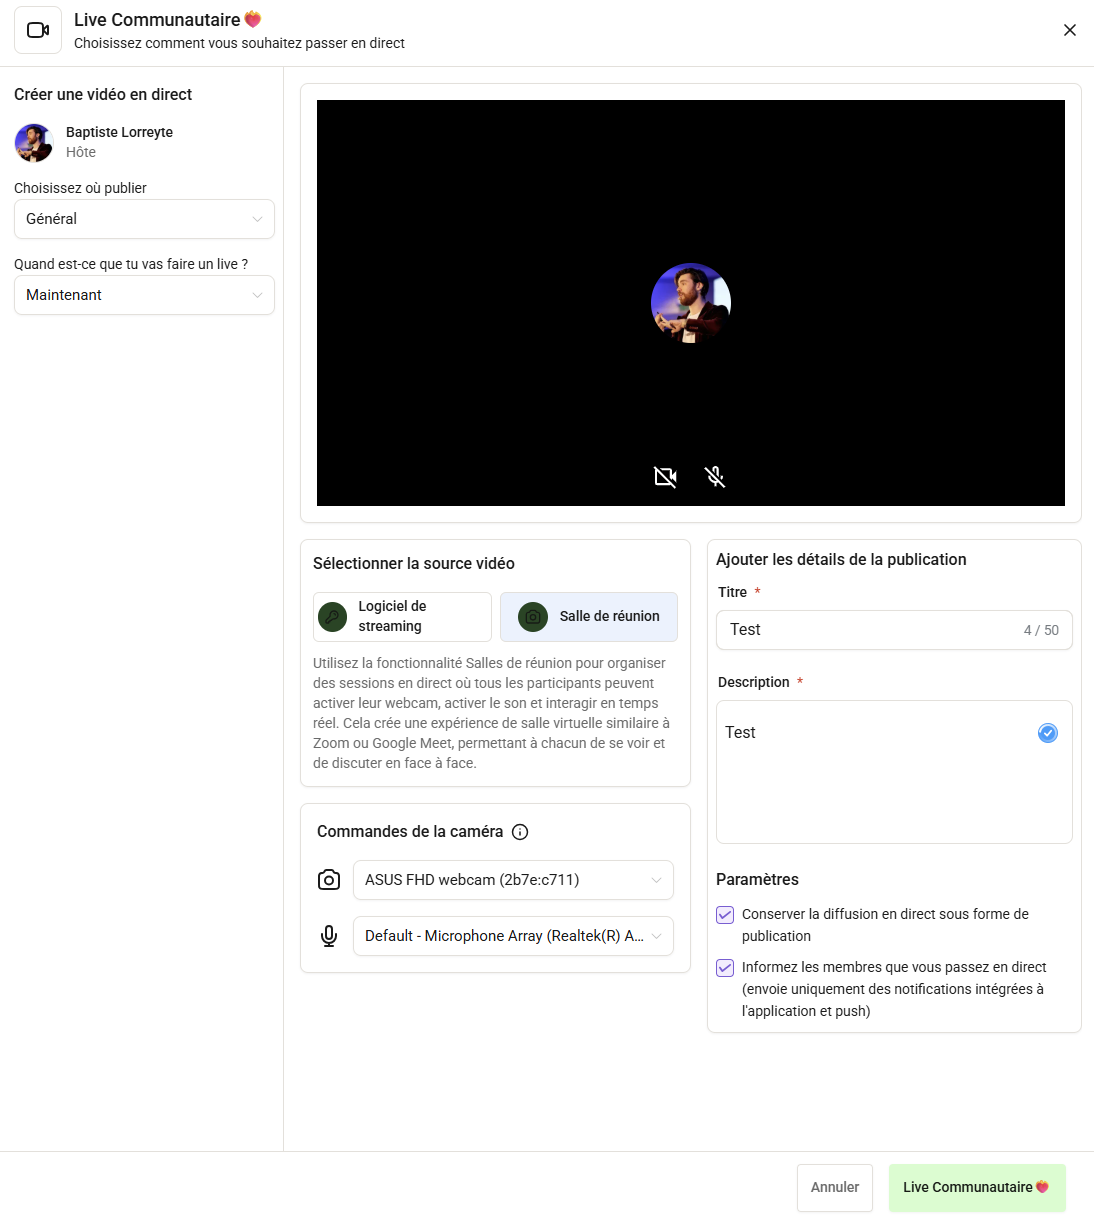This screenshot has height=1220, width=1094.
Task: Uncheck Conserver la diffusion en direct checkbox
Action: [725, 915]
